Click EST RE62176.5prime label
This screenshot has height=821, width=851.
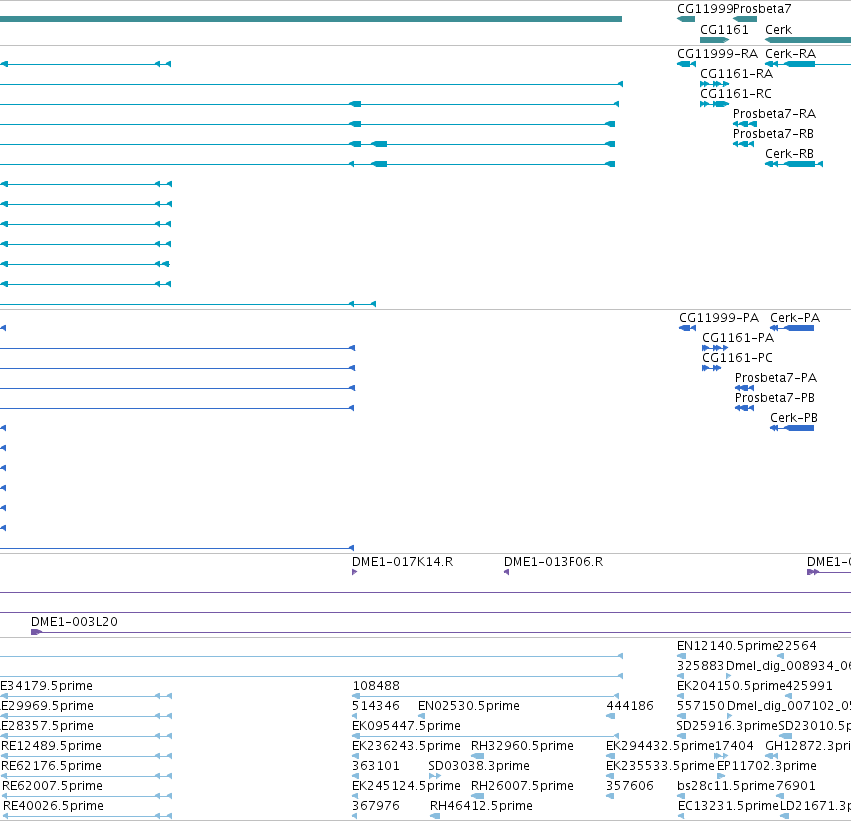[x=52, y=766]
